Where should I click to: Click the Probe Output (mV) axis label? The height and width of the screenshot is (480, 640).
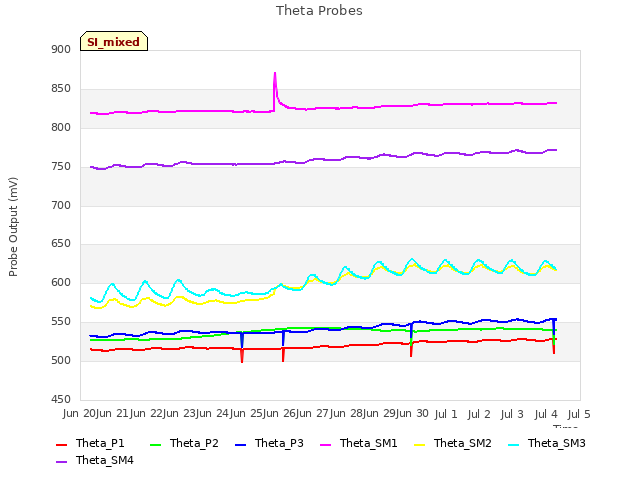pos(13,227)
